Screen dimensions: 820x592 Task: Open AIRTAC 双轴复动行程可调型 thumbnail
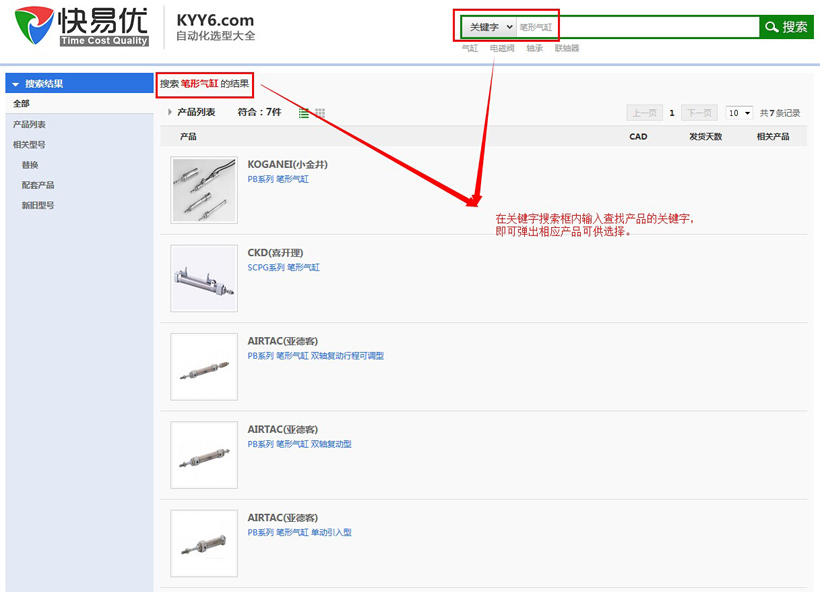[x=204, y=367]
